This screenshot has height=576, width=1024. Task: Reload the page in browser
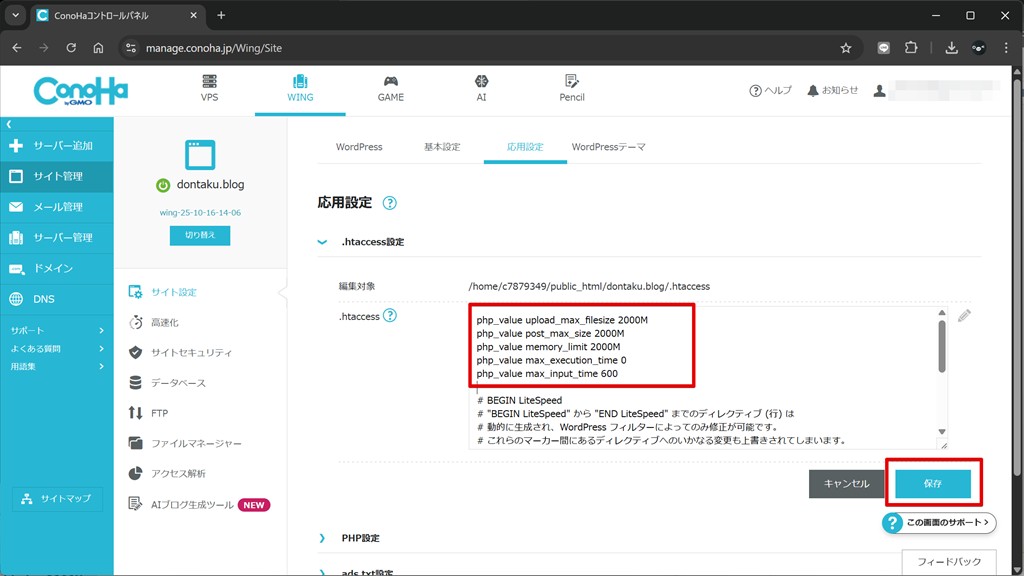[71, 48]
